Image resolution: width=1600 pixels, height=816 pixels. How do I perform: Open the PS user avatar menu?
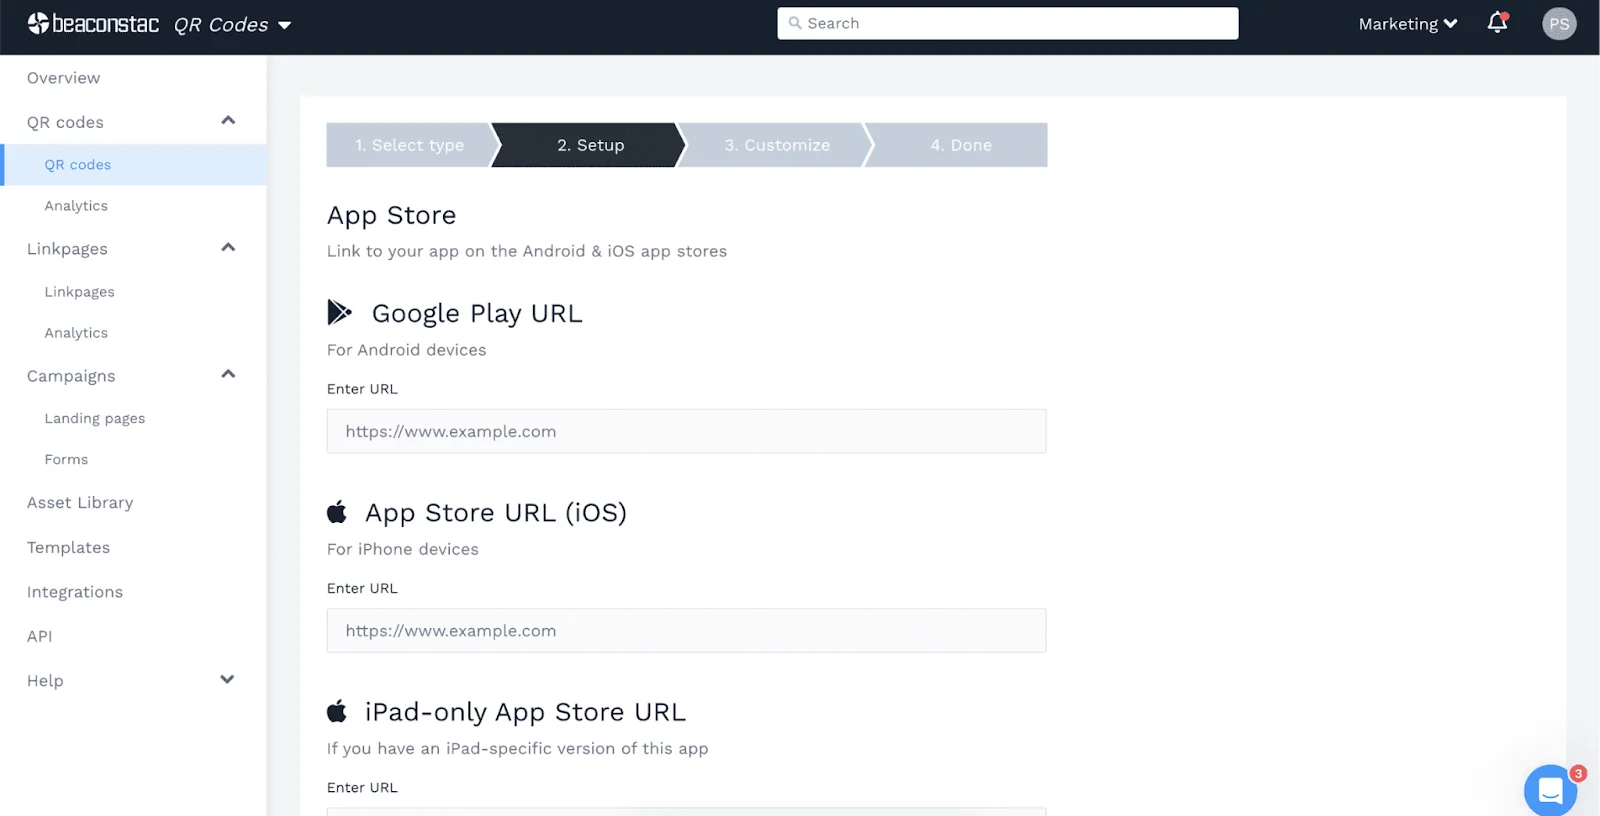coord(1559,24)
